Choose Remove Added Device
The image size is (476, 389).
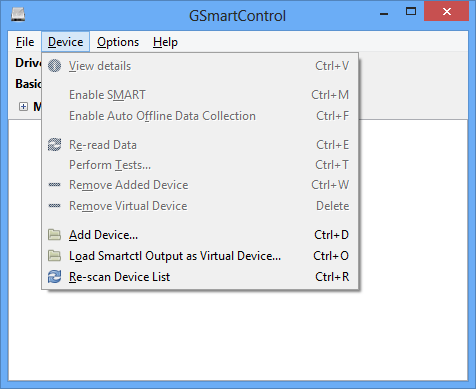coord(200,185)
